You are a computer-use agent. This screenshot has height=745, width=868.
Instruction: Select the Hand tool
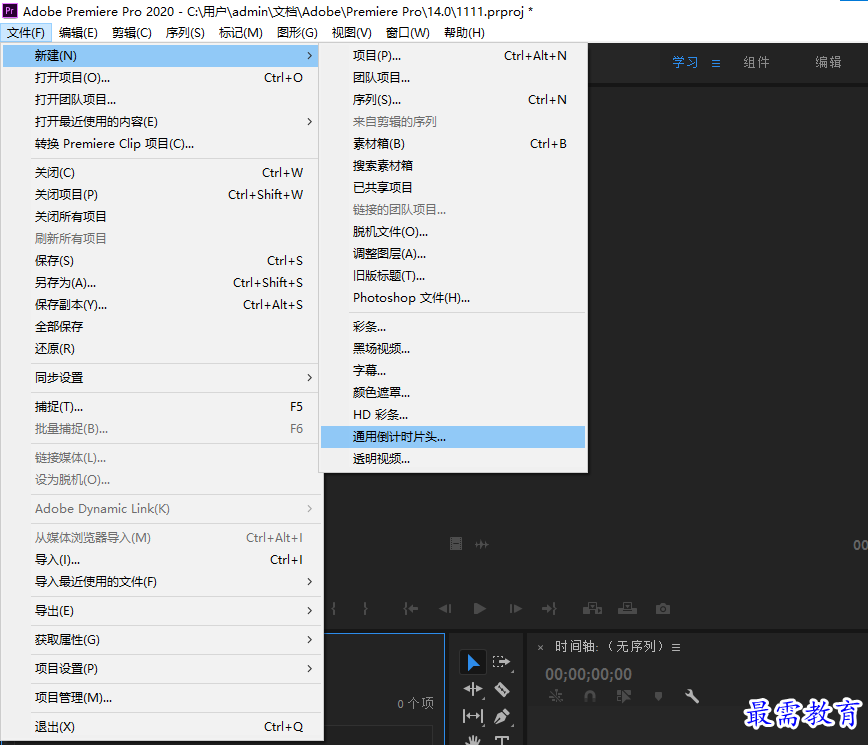[473, 739]
